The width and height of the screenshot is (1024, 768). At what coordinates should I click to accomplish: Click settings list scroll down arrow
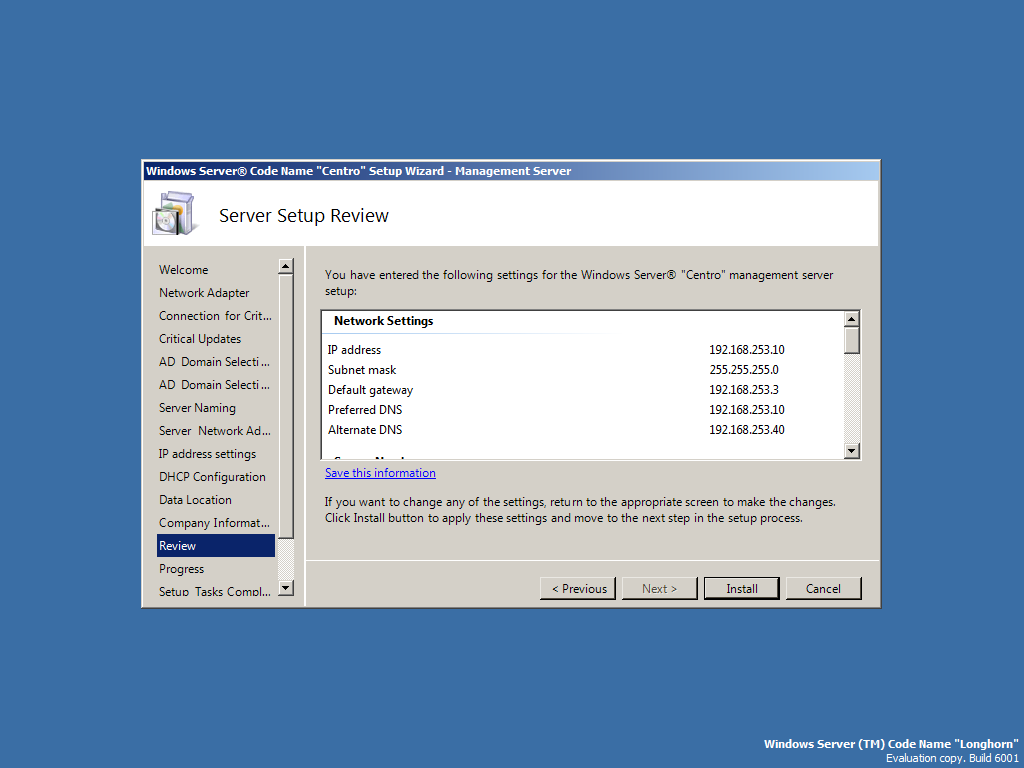851,451
